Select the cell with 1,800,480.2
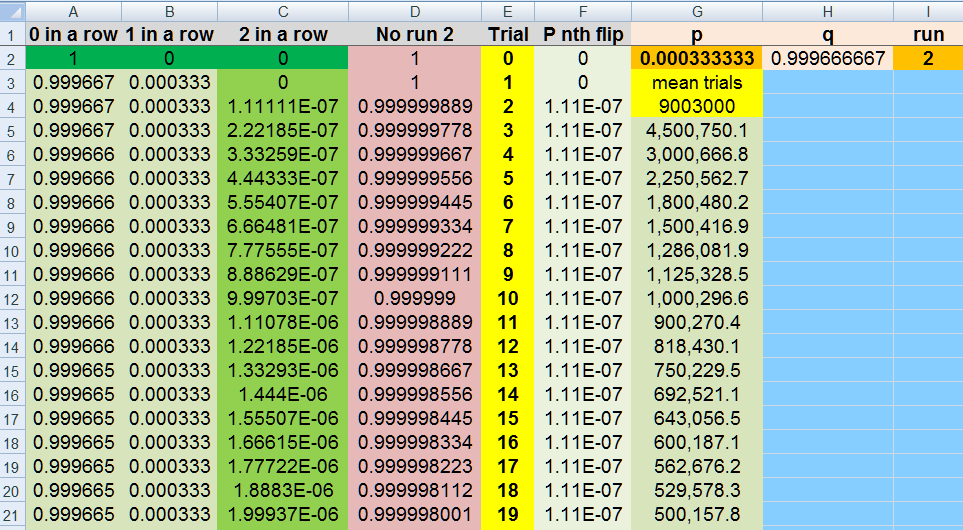The width and height of the screenshot is (963, 530). point(697,202)
